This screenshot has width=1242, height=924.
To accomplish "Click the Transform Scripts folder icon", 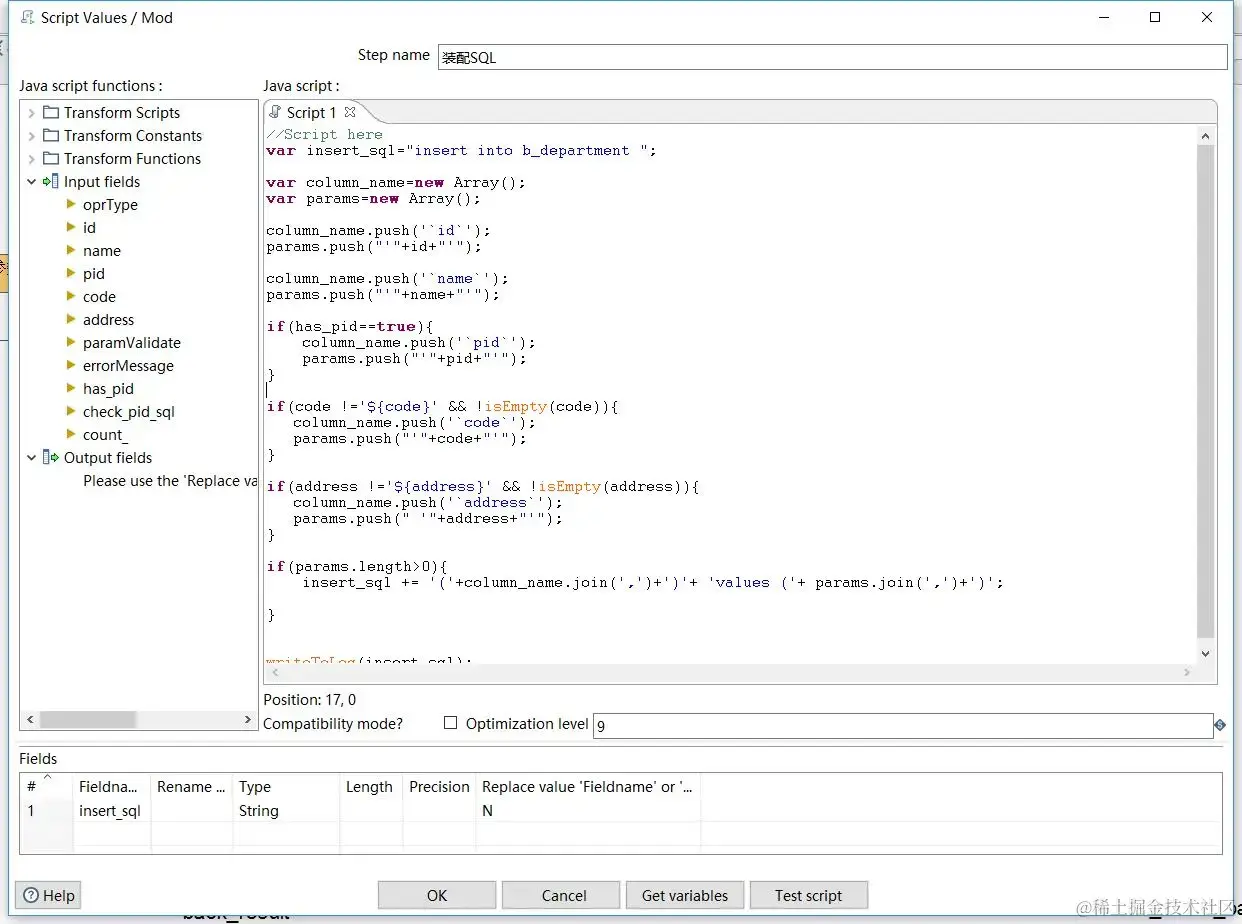I will coord(51,113).
